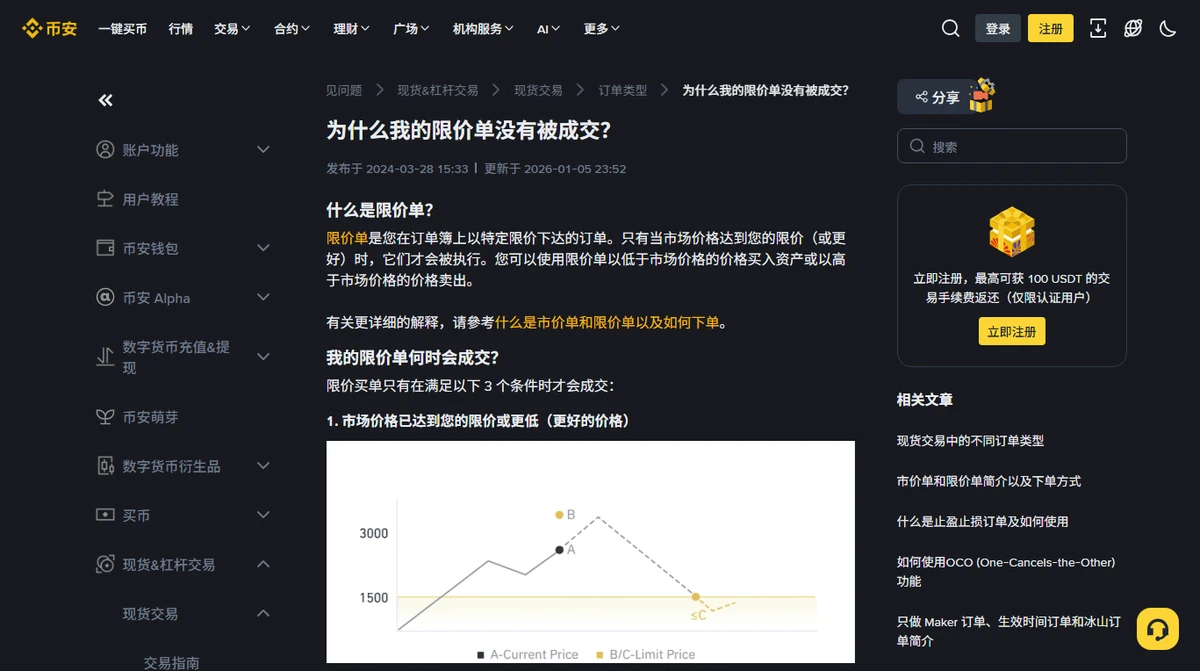Click the 数字货币充值&提现 deposit icon
Screen dimensions: 1200x671
(105, 357)
